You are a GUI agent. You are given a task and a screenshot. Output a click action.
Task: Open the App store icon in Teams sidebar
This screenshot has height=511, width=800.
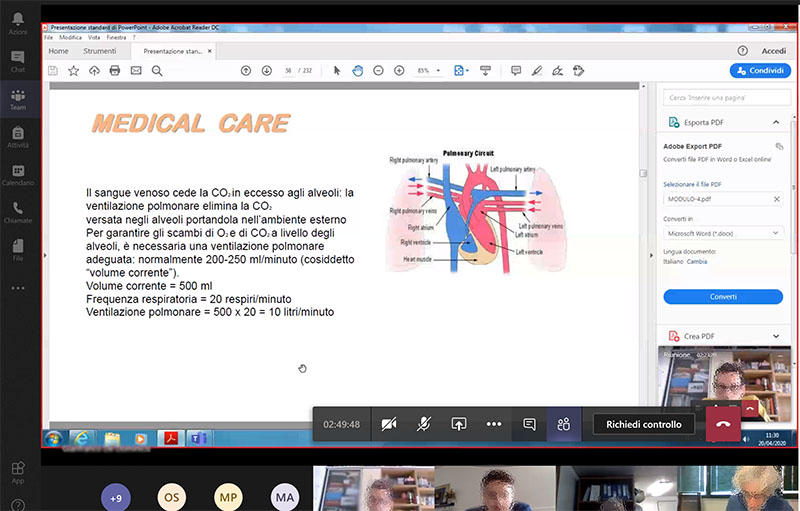(18, 472)
